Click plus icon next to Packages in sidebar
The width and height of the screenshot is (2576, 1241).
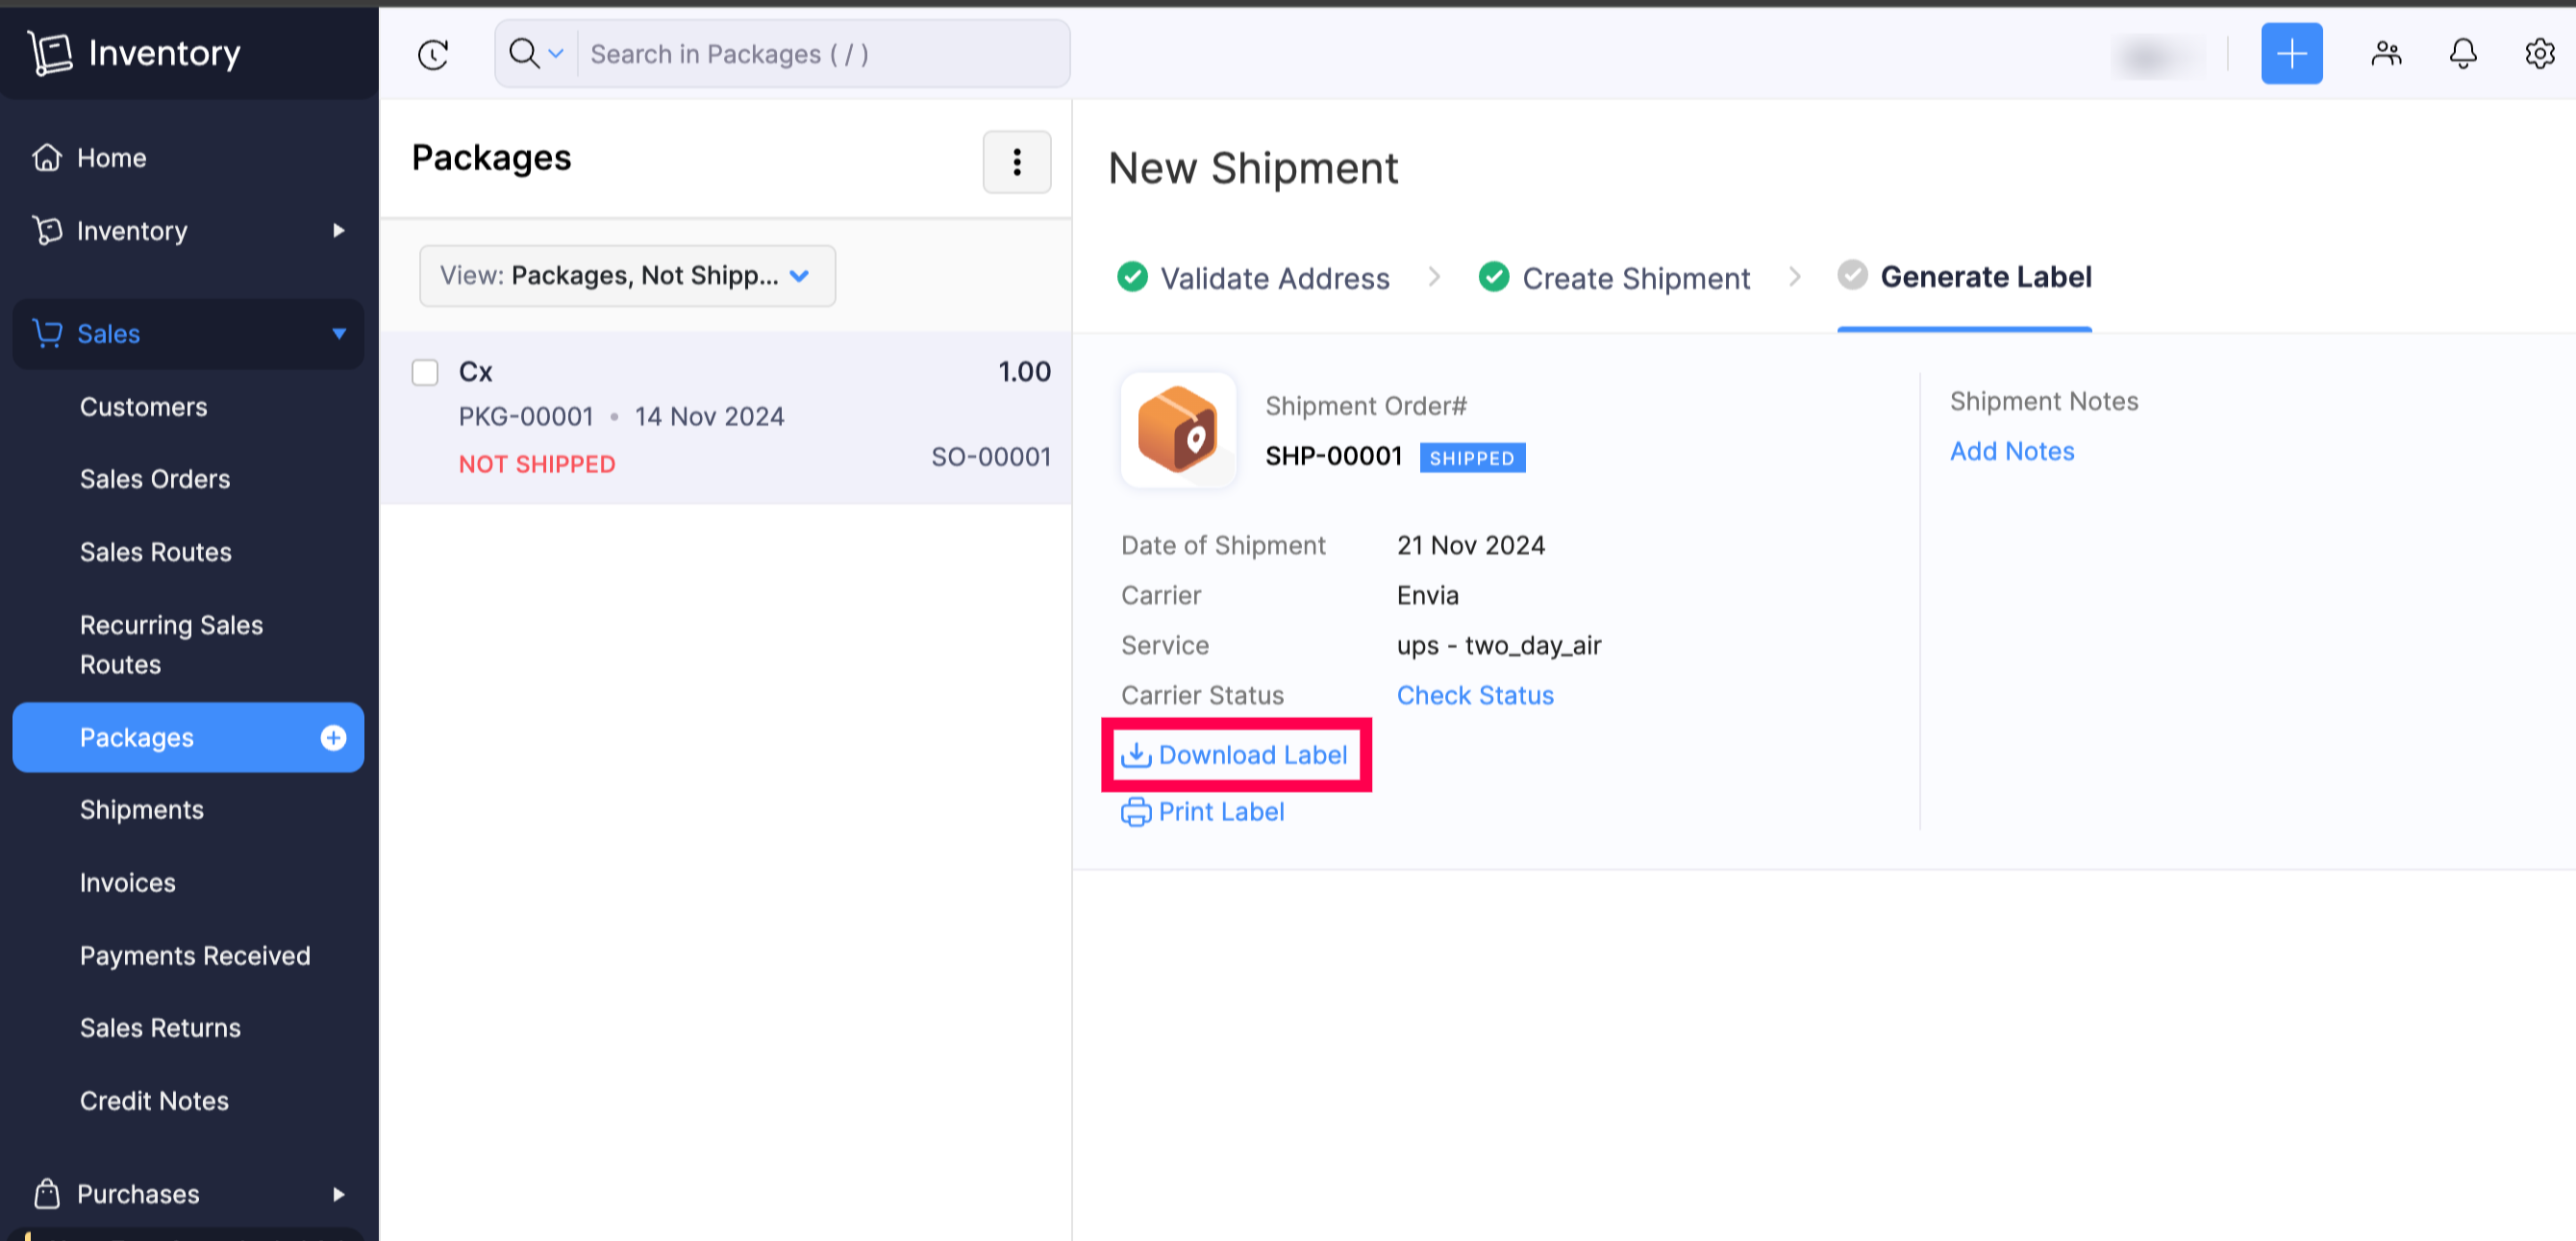coord(333,737)
